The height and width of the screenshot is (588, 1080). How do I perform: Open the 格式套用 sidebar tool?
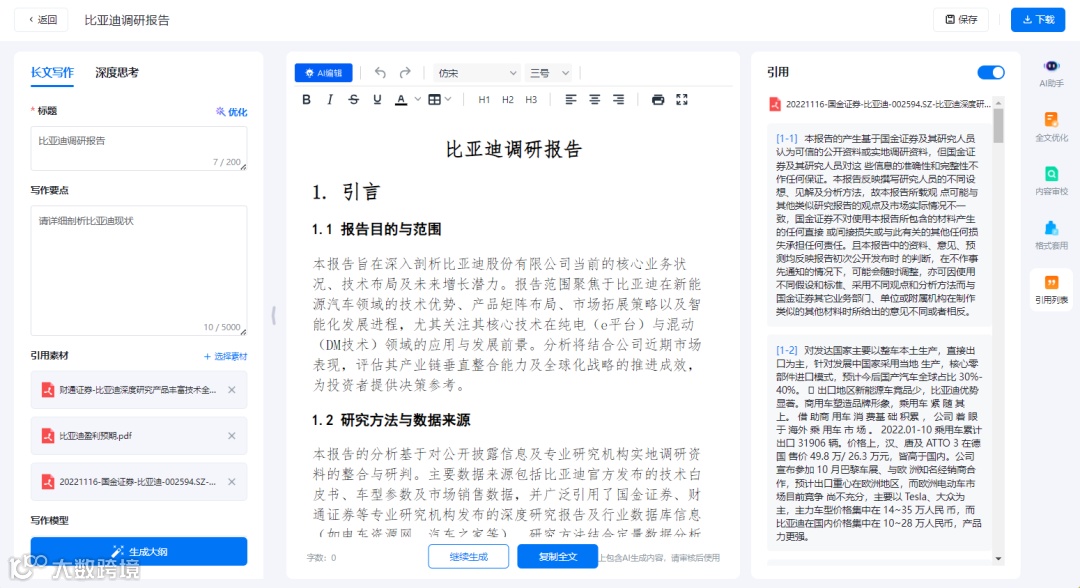pos(1051,235)
